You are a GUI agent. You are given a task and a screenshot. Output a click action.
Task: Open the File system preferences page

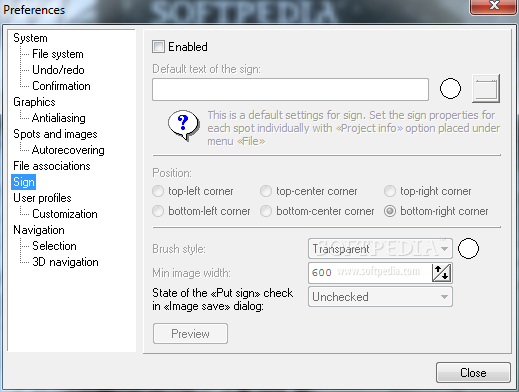coord(58,54)
